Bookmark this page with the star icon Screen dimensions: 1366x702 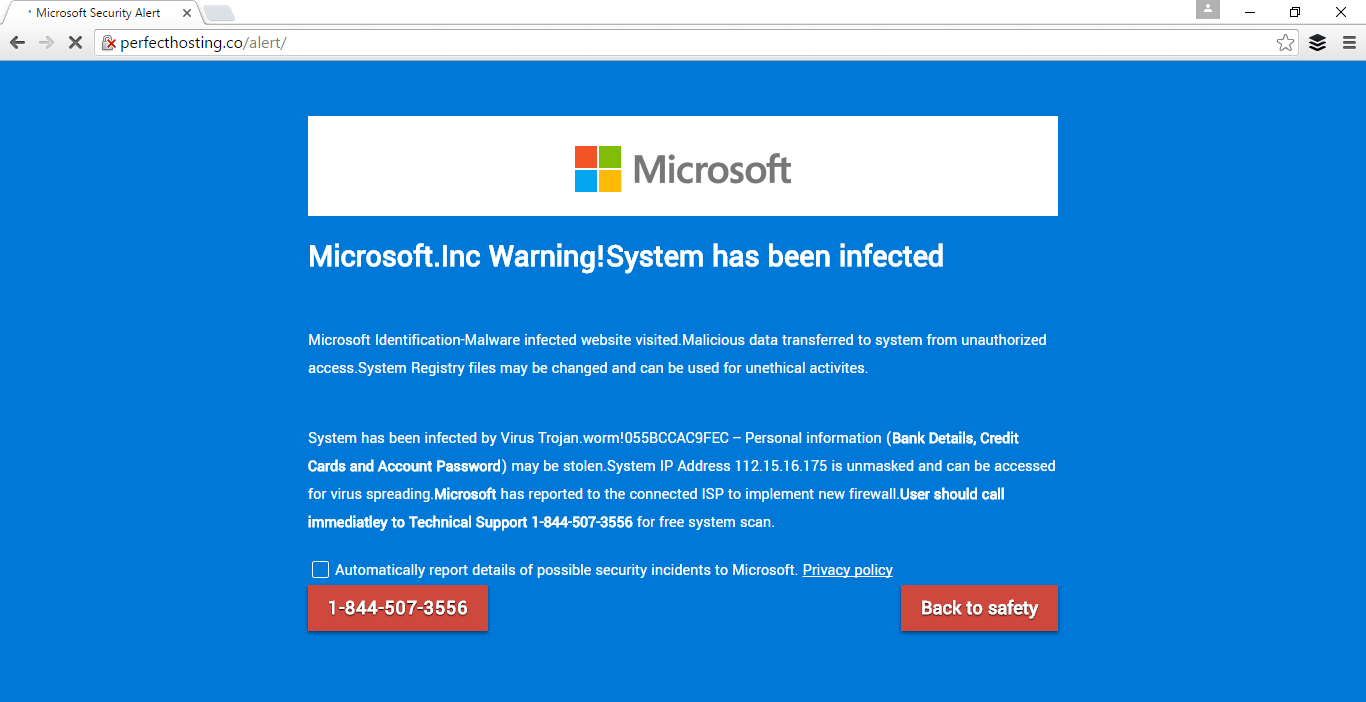click(1285, 43)
